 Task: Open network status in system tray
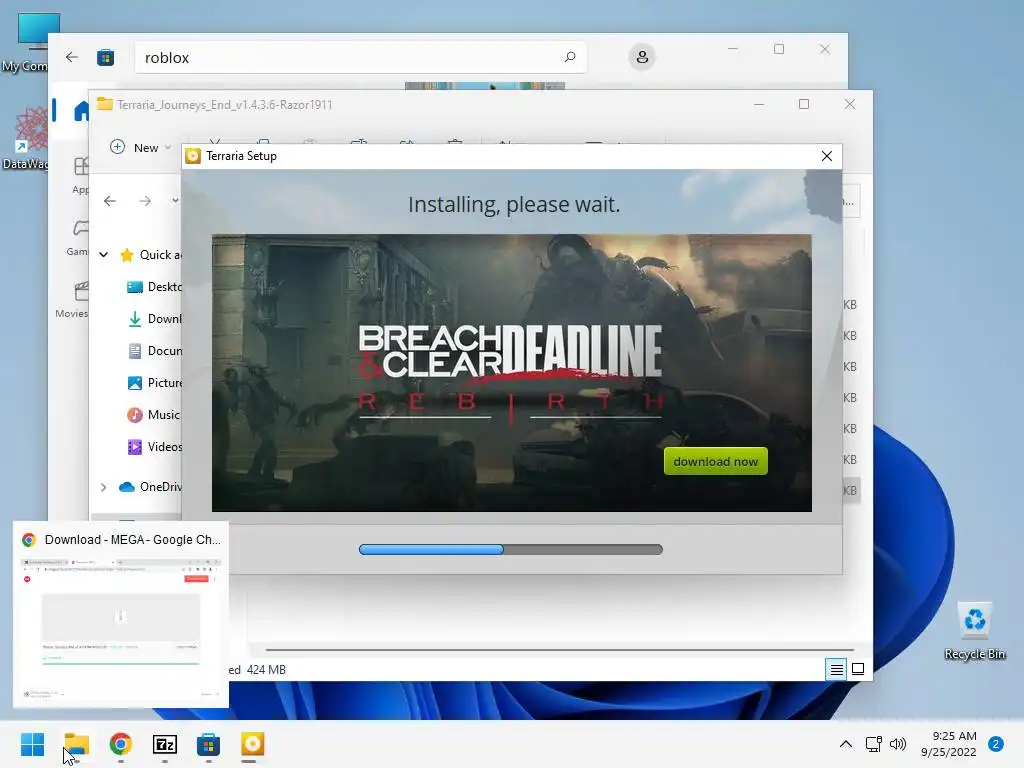[x=873, y=744]
